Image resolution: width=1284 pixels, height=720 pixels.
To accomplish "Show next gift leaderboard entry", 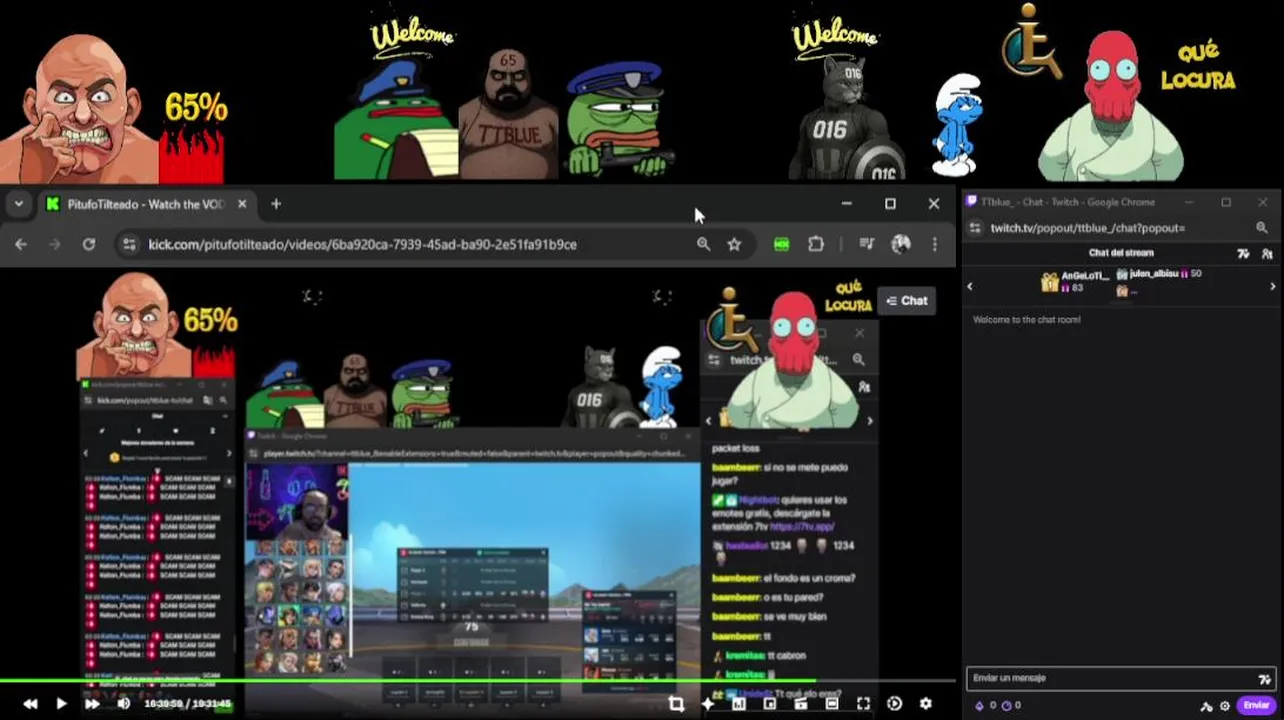I will click(x=1273, y=286).
